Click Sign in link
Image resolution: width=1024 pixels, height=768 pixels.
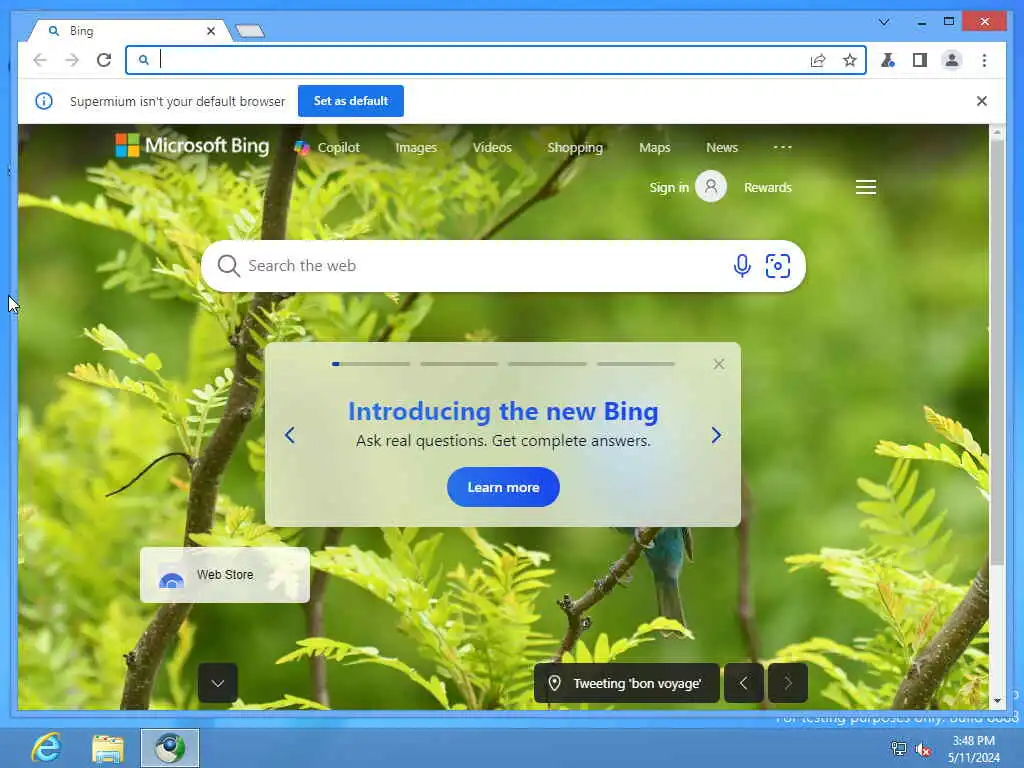(669, 187)
